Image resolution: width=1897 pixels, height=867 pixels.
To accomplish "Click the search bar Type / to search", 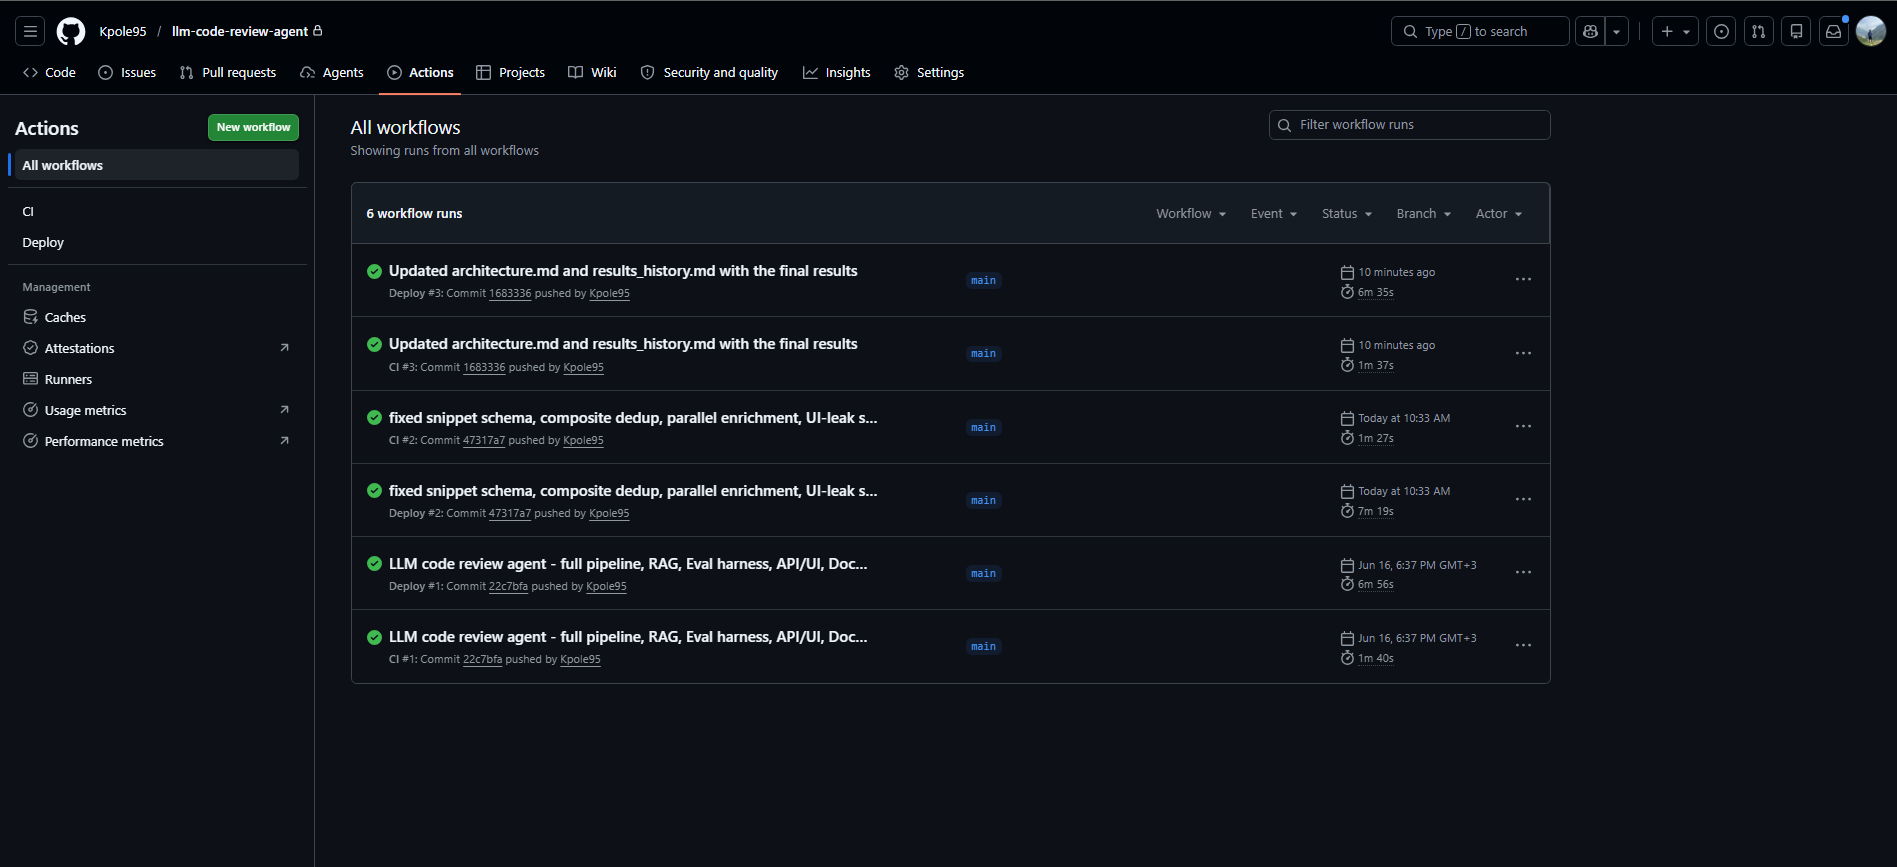I will [1479, 31].
